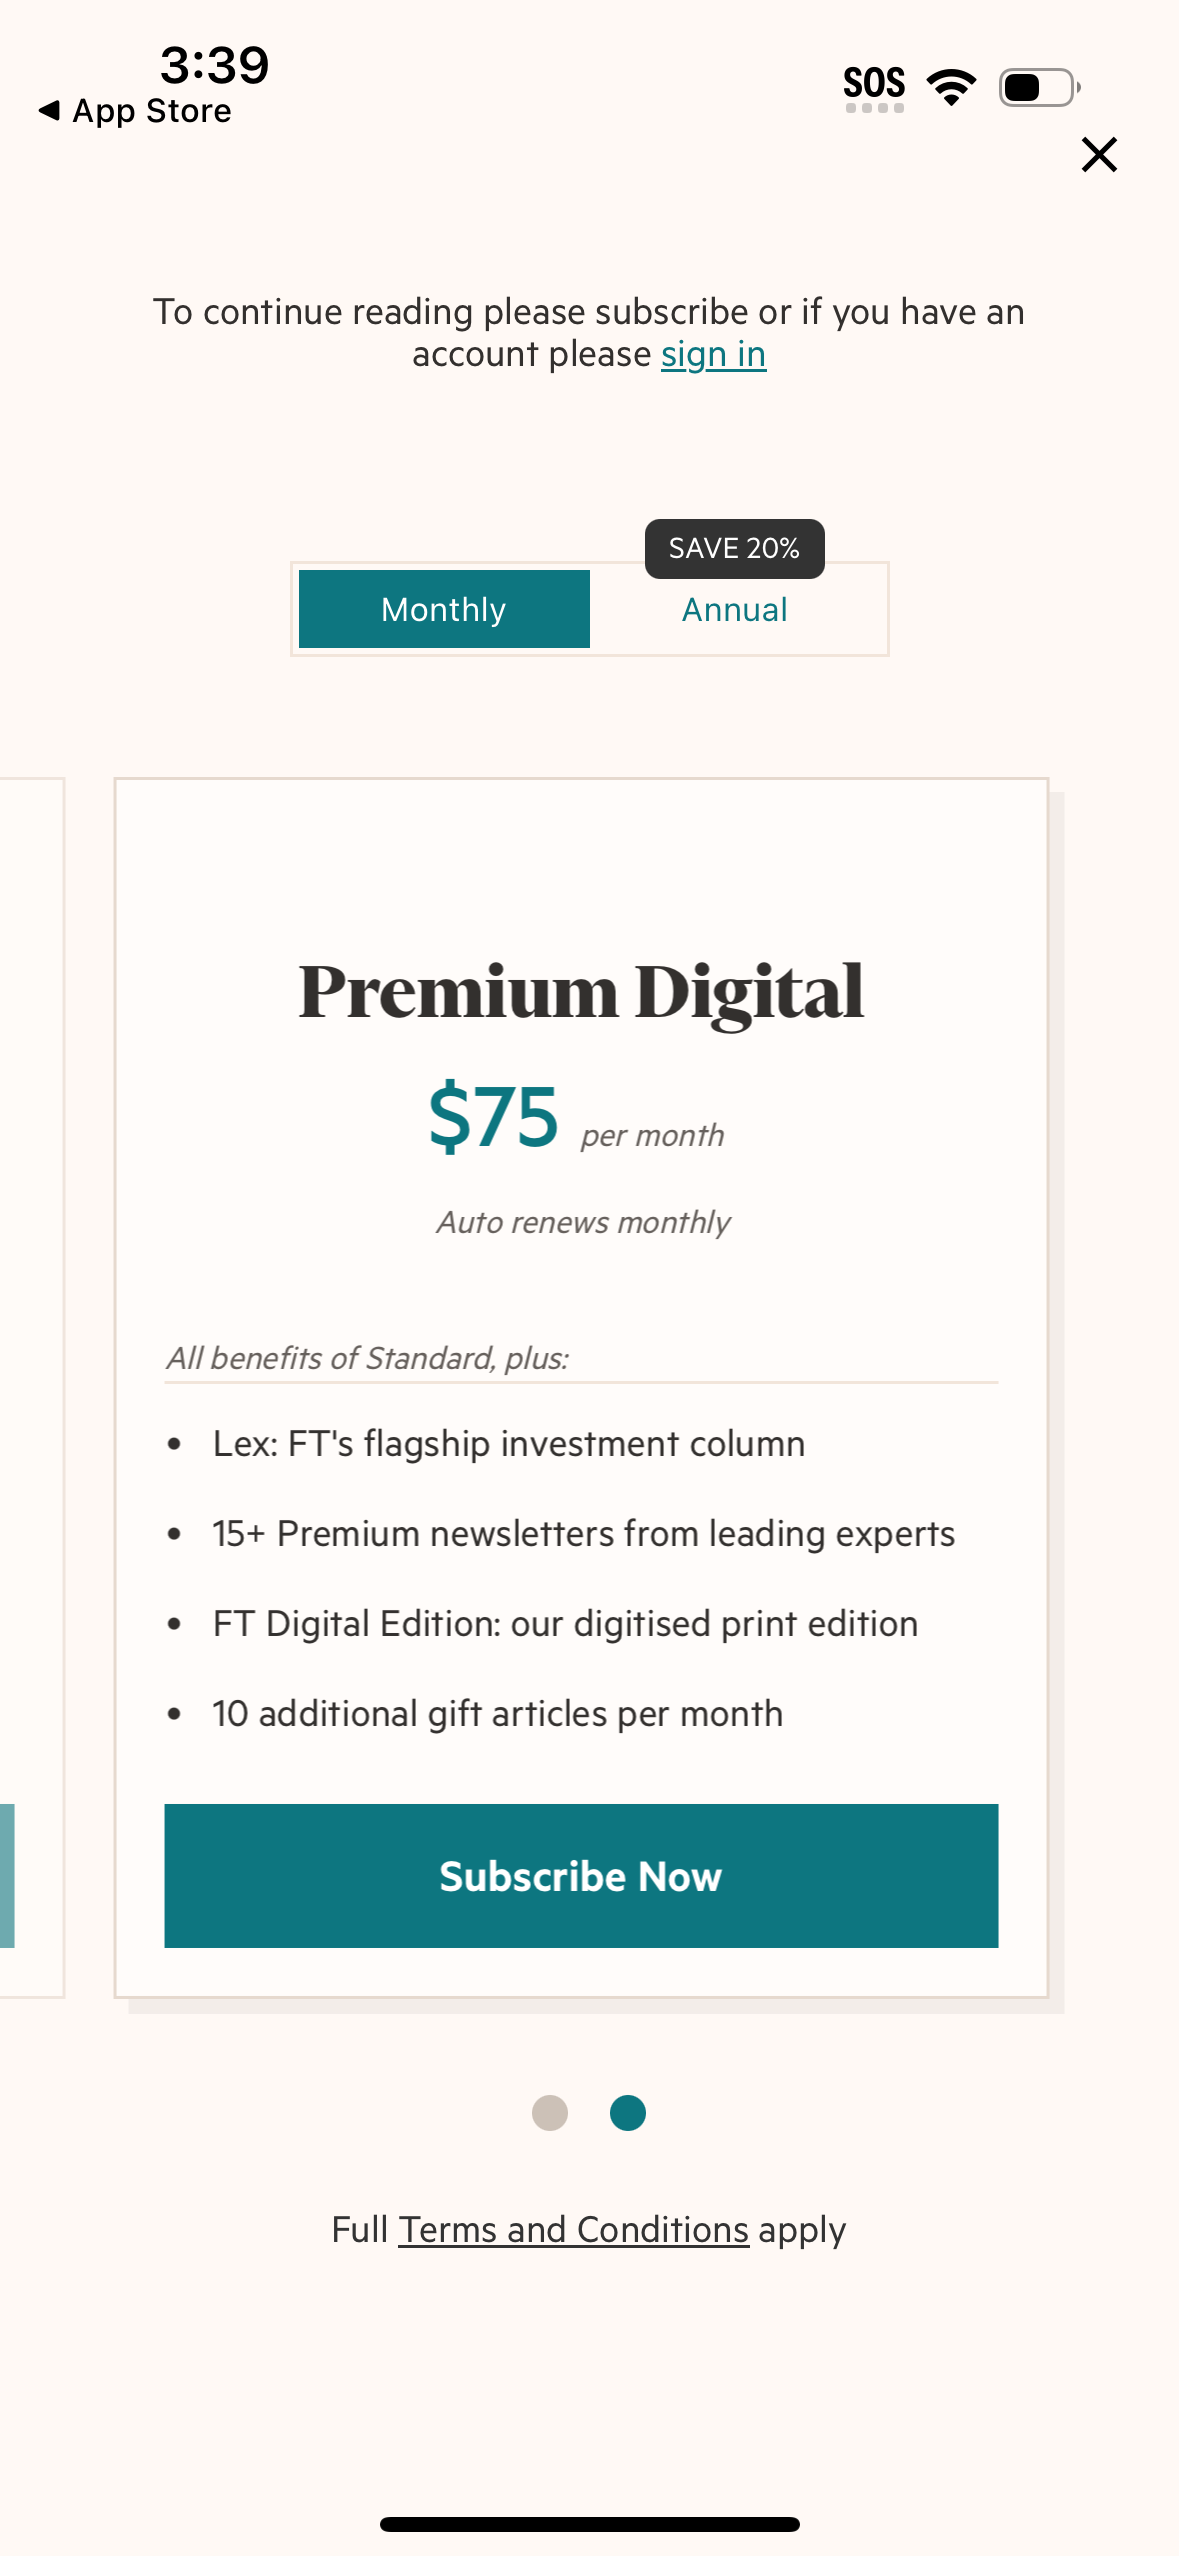
Task: Click the Wi-Fi status icon
Action: (x=948, y=86)
